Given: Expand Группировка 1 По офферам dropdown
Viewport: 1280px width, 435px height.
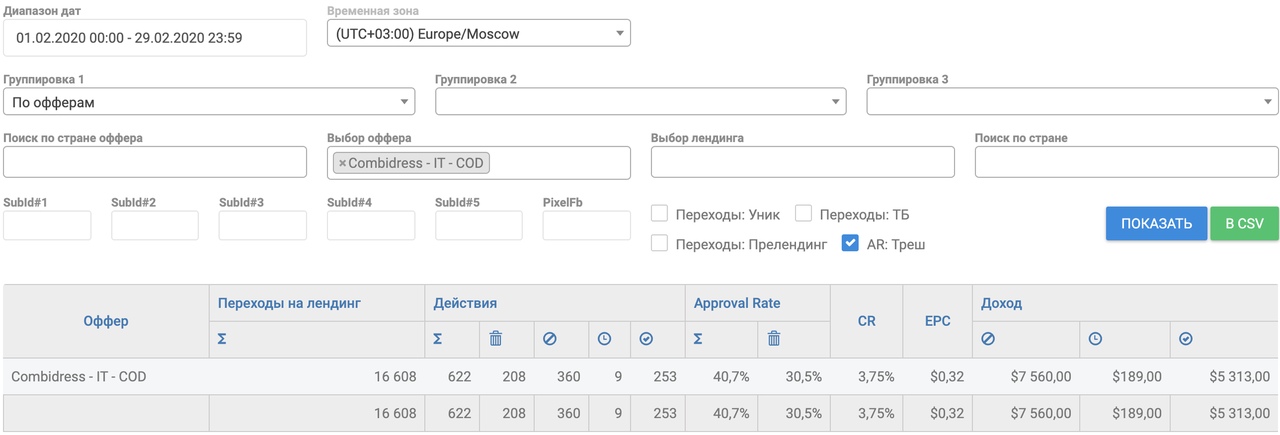Looking at the screenshot, I should pos(209,102).
